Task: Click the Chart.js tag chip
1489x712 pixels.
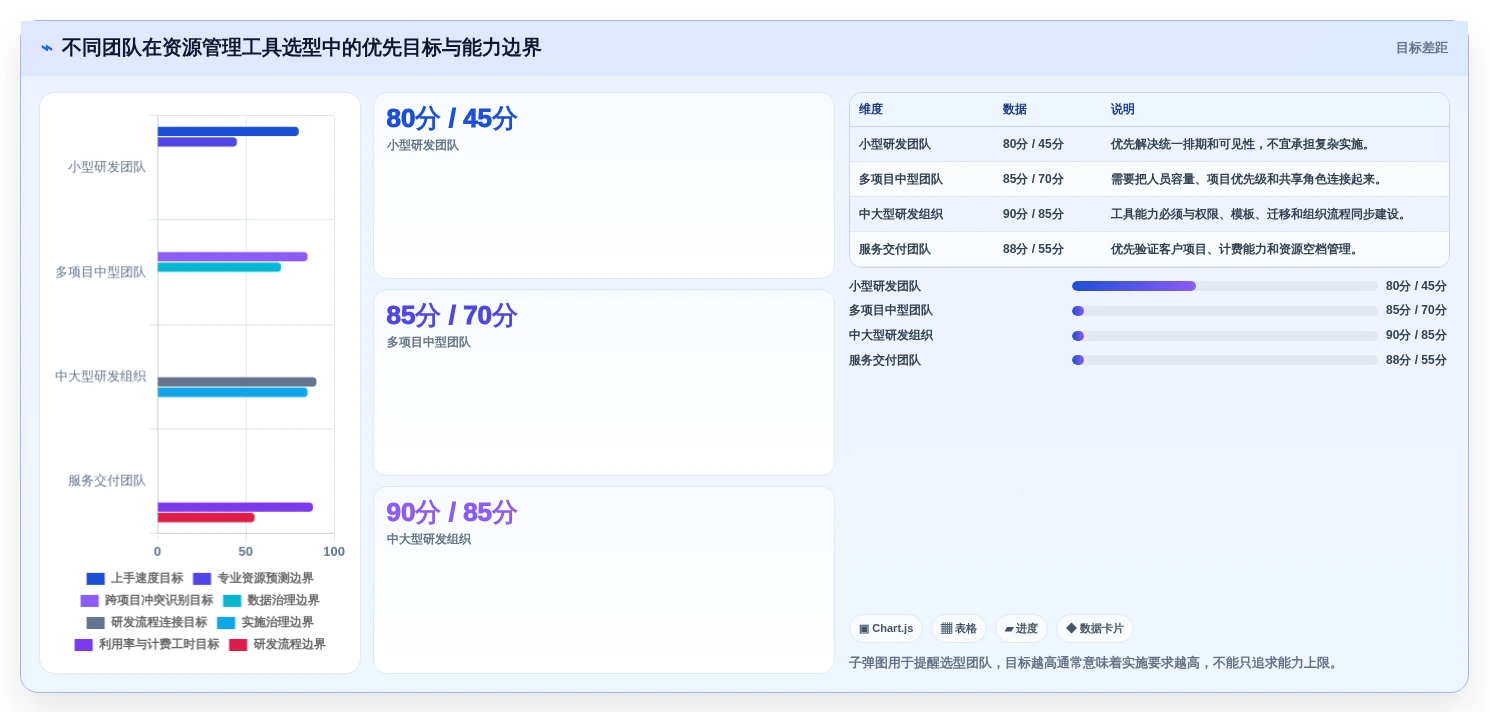Action: [886, 629]
